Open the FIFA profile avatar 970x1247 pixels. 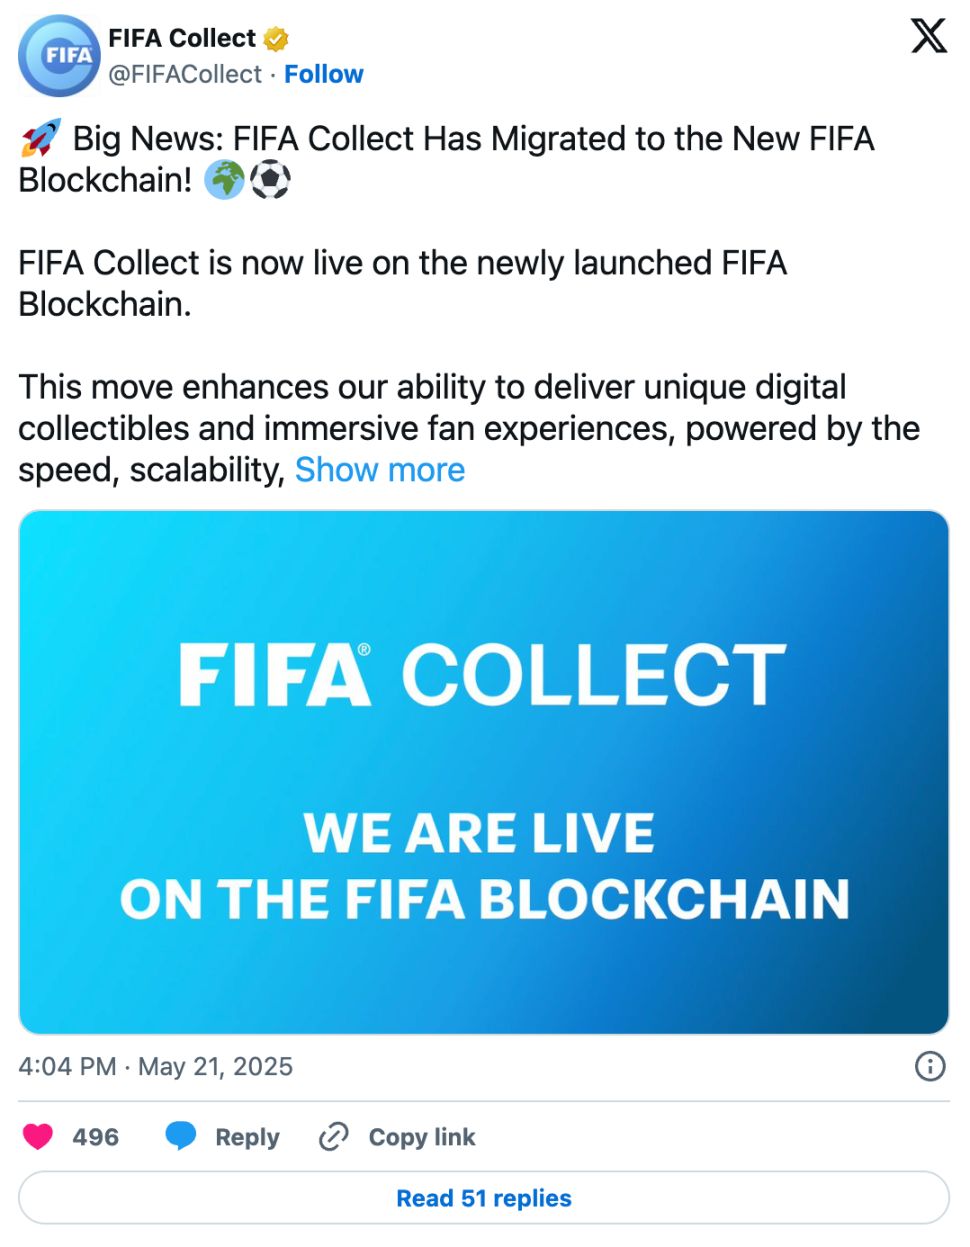coord(60,56)
